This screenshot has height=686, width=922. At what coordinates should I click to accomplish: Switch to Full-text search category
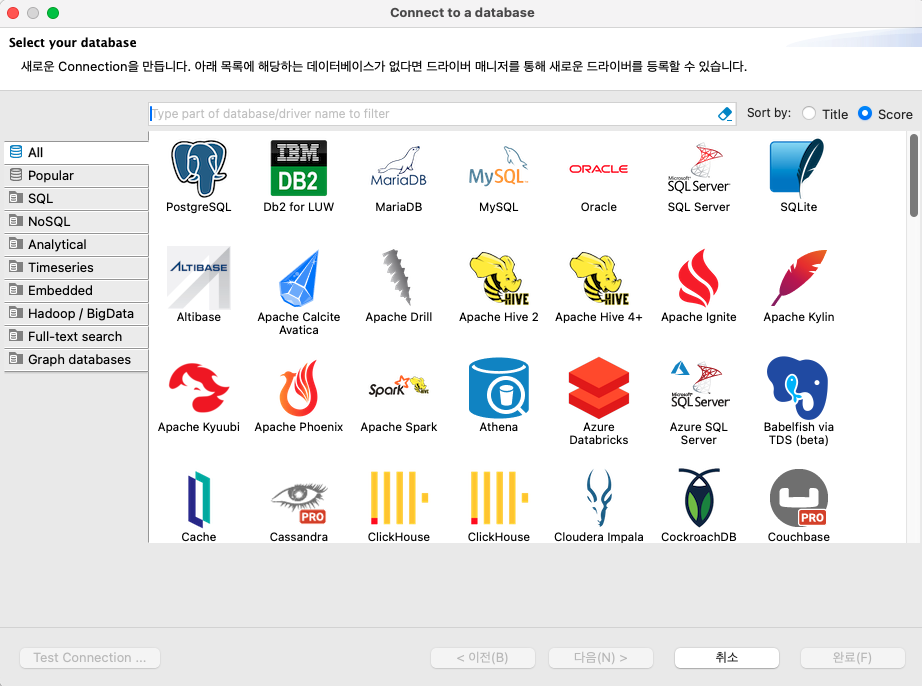[x=76, y=336]
